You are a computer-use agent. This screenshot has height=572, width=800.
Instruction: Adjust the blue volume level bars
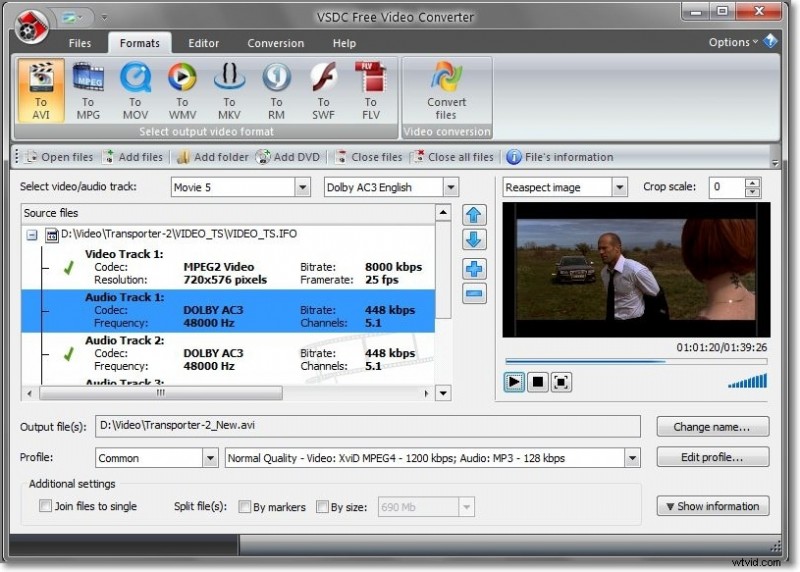pos(747,381)
